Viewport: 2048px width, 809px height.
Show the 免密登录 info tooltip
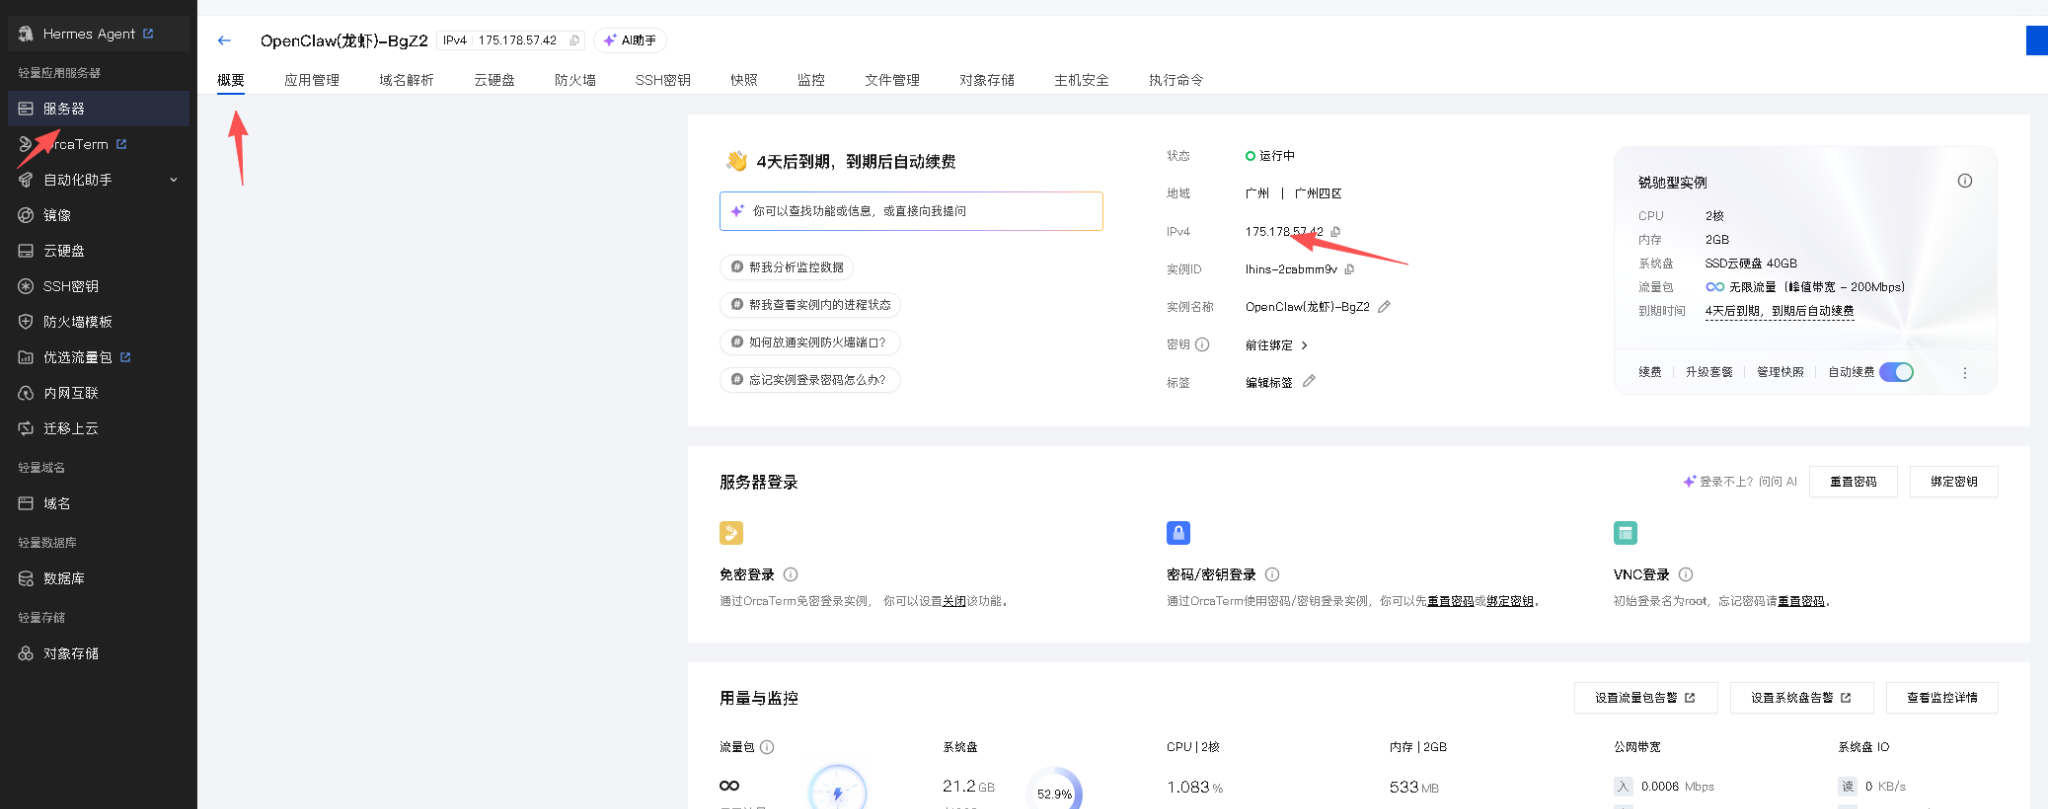pos(791,575)
